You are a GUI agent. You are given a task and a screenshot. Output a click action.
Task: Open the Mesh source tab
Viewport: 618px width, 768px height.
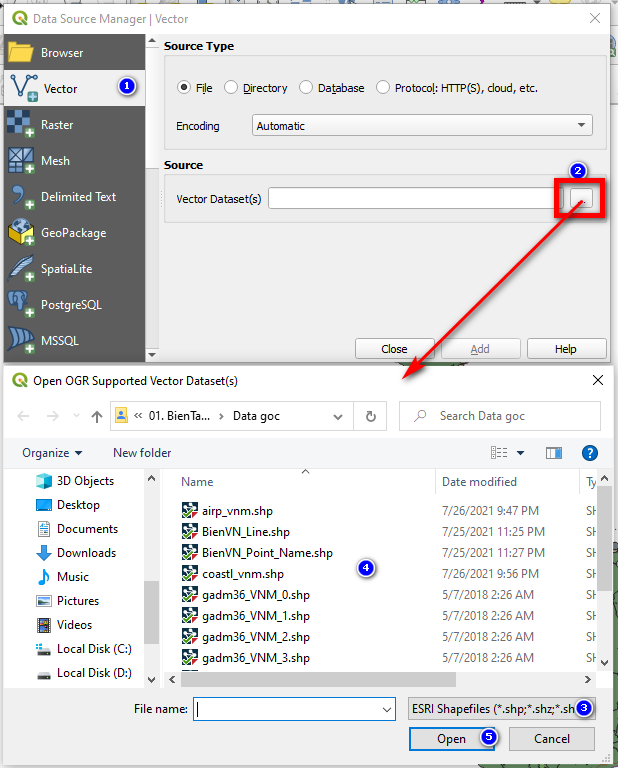click(x=74, y=161)
